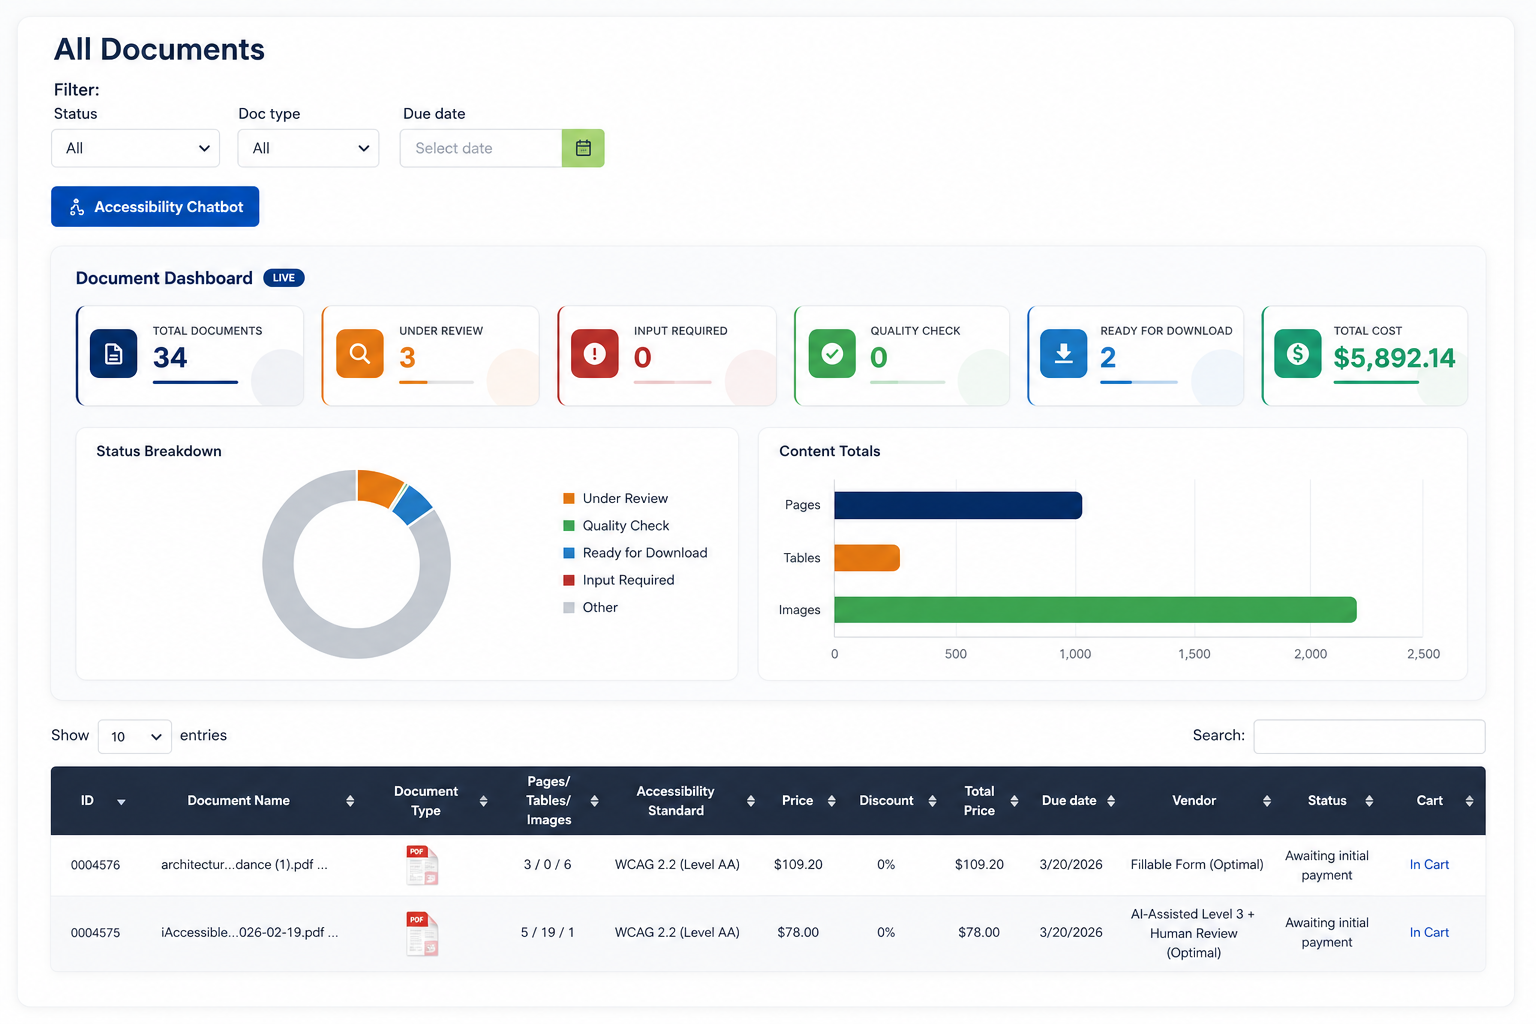This screenshot has width=1536, height=1024.
Task: Sort by Price column arrows
Action: click(831, 801)
